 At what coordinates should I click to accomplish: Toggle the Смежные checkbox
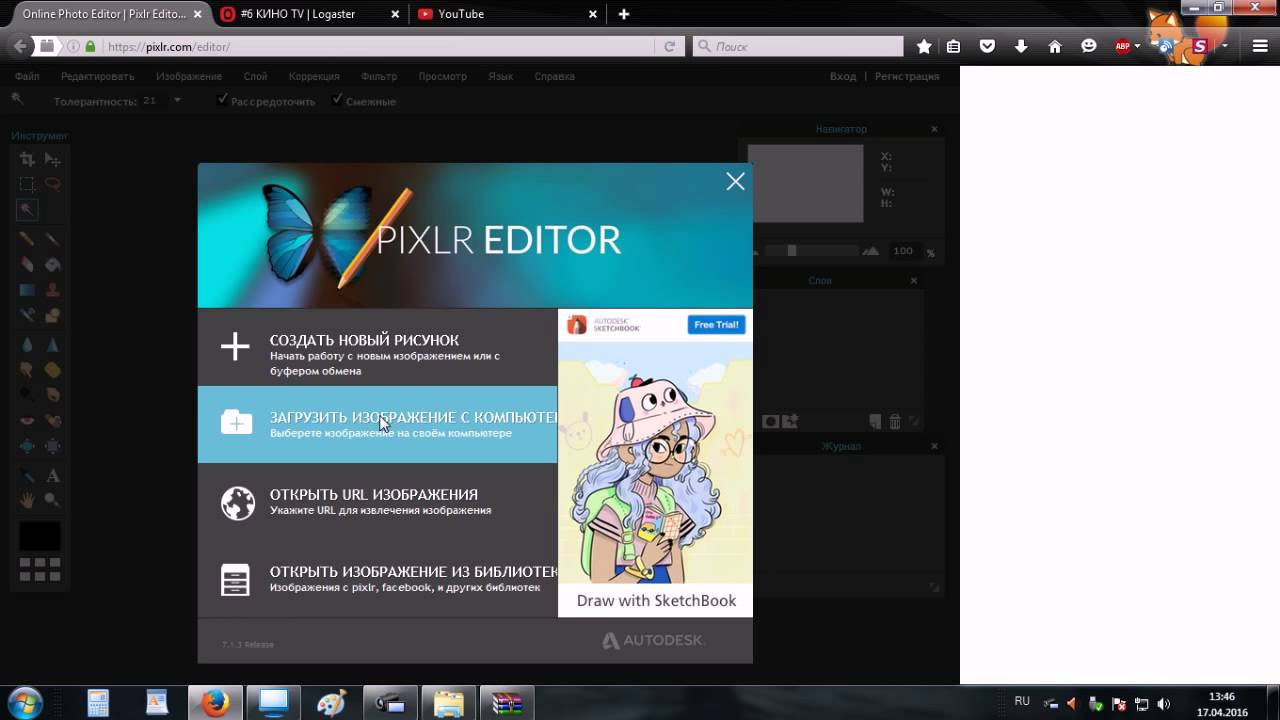pos(338,100)
